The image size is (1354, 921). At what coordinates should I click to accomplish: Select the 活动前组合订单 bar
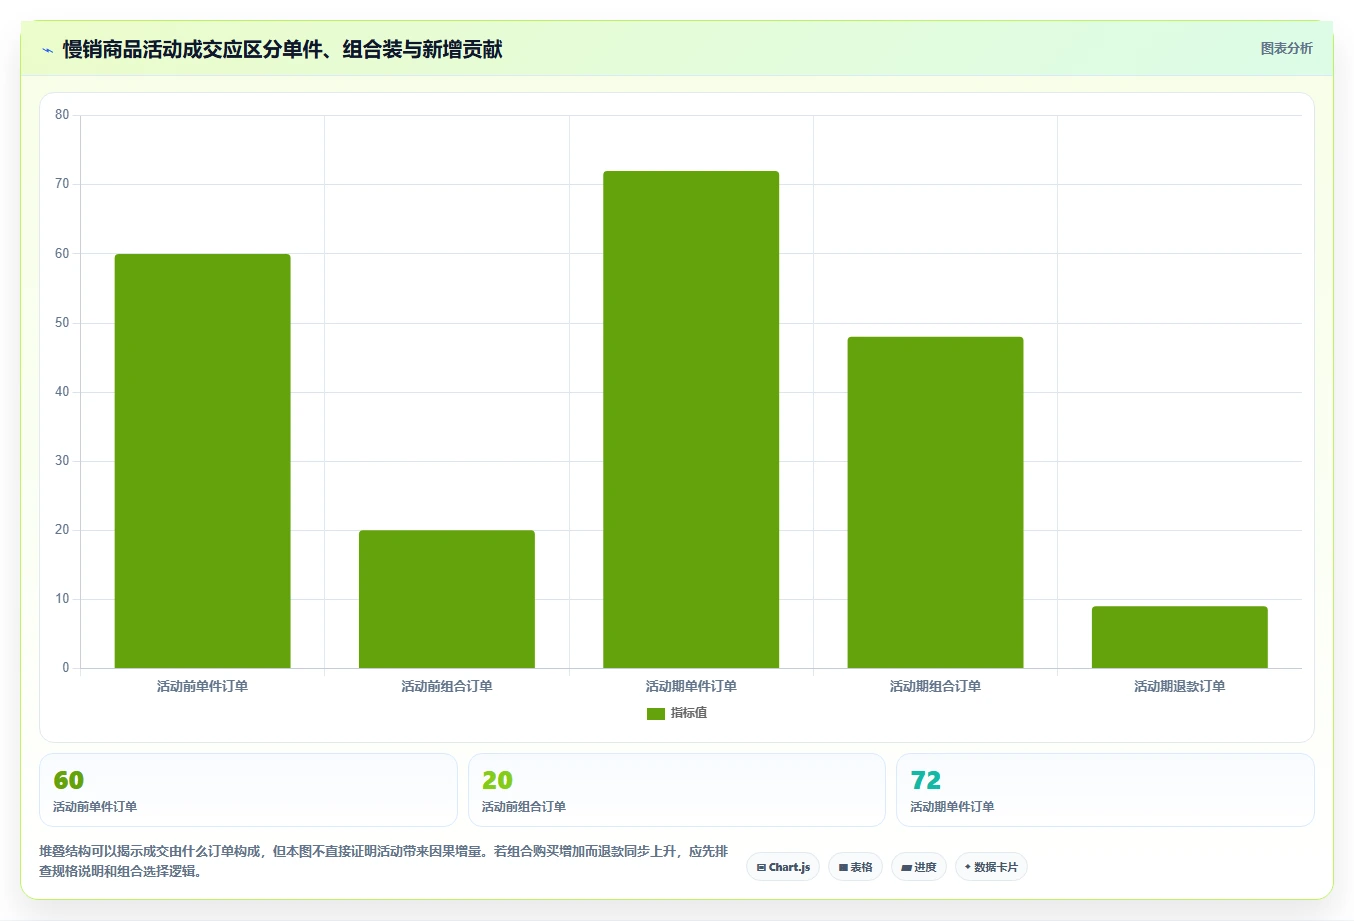[447, 599]
